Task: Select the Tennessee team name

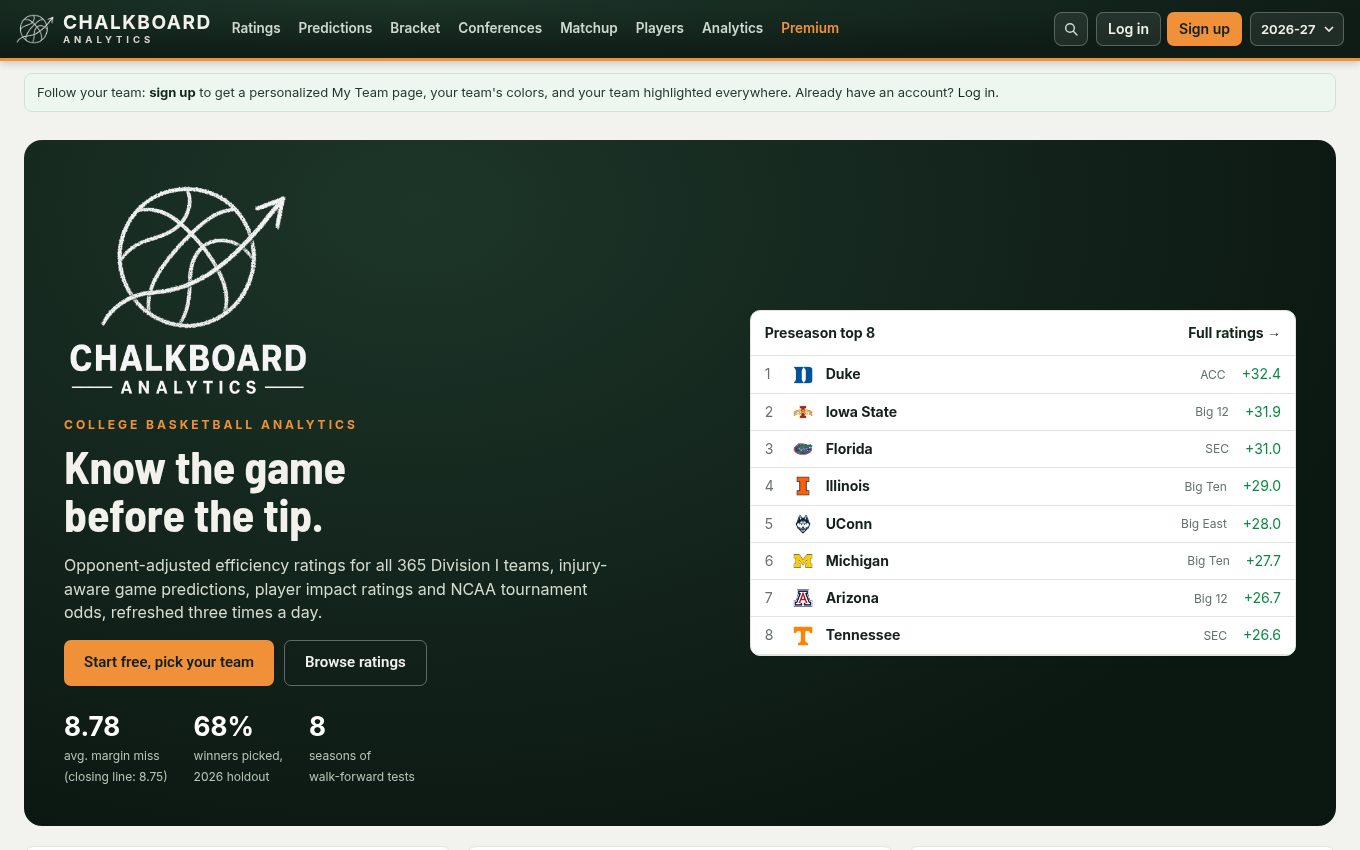Action: 863,635
